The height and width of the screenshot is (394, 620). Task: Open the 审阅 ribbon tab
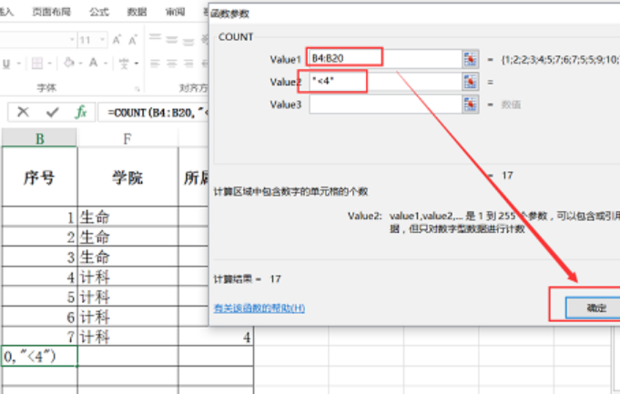coord(175,12)
